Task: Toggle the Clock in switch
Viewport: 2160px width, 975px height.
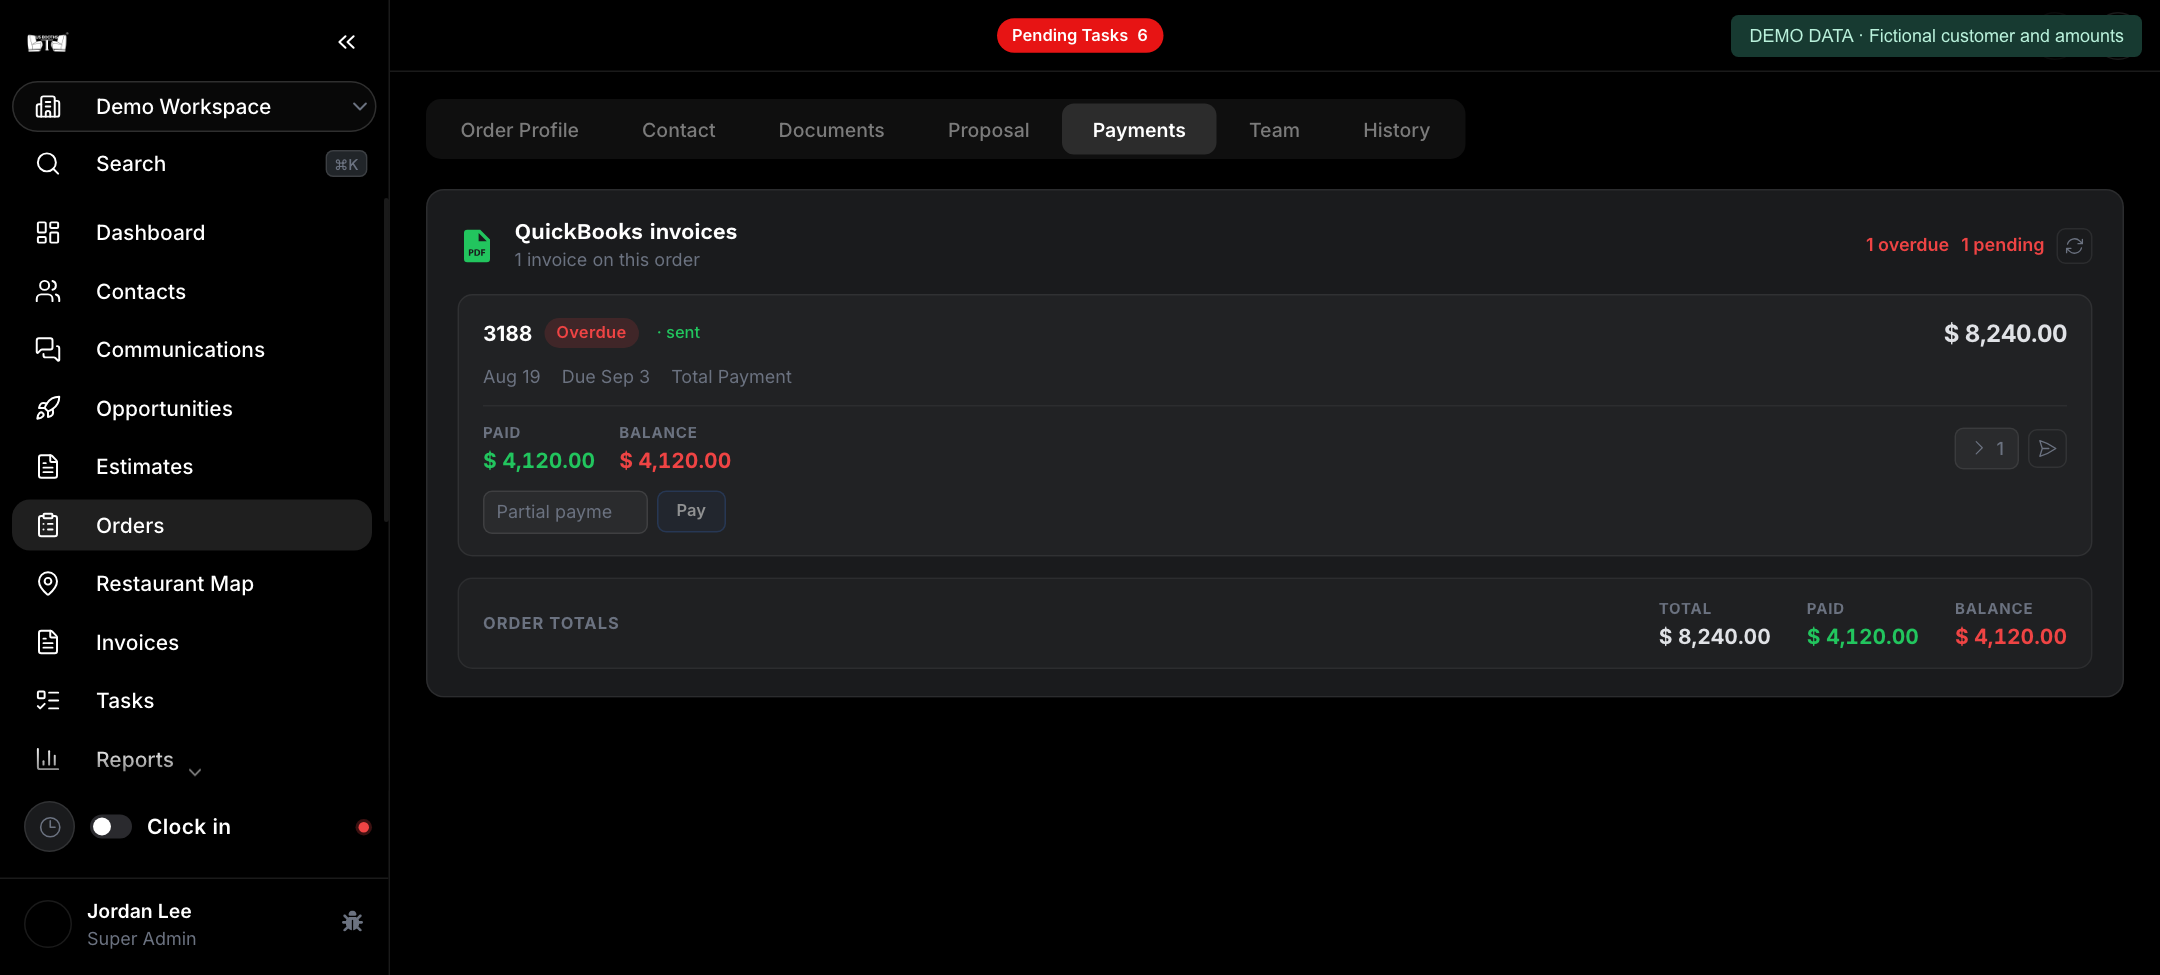Action: point(110,827)
